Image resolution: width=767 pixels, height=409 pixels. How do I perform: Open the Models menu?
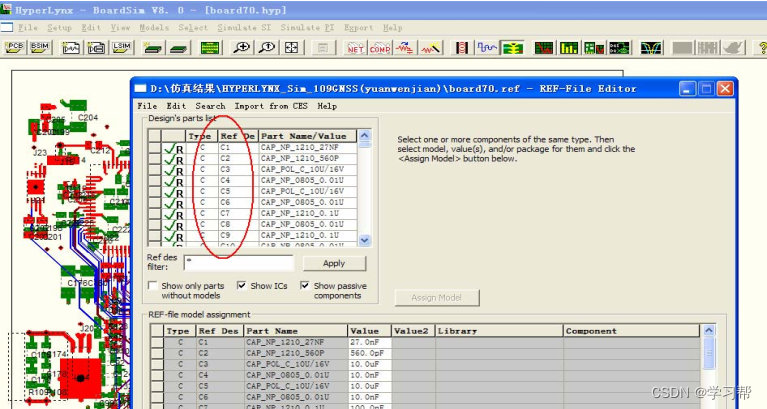pos(154,27)
